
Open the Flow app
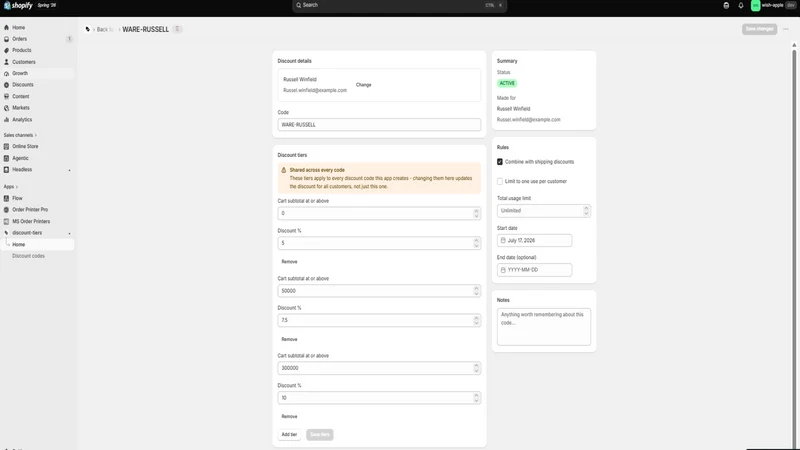[x=17, y=198]
